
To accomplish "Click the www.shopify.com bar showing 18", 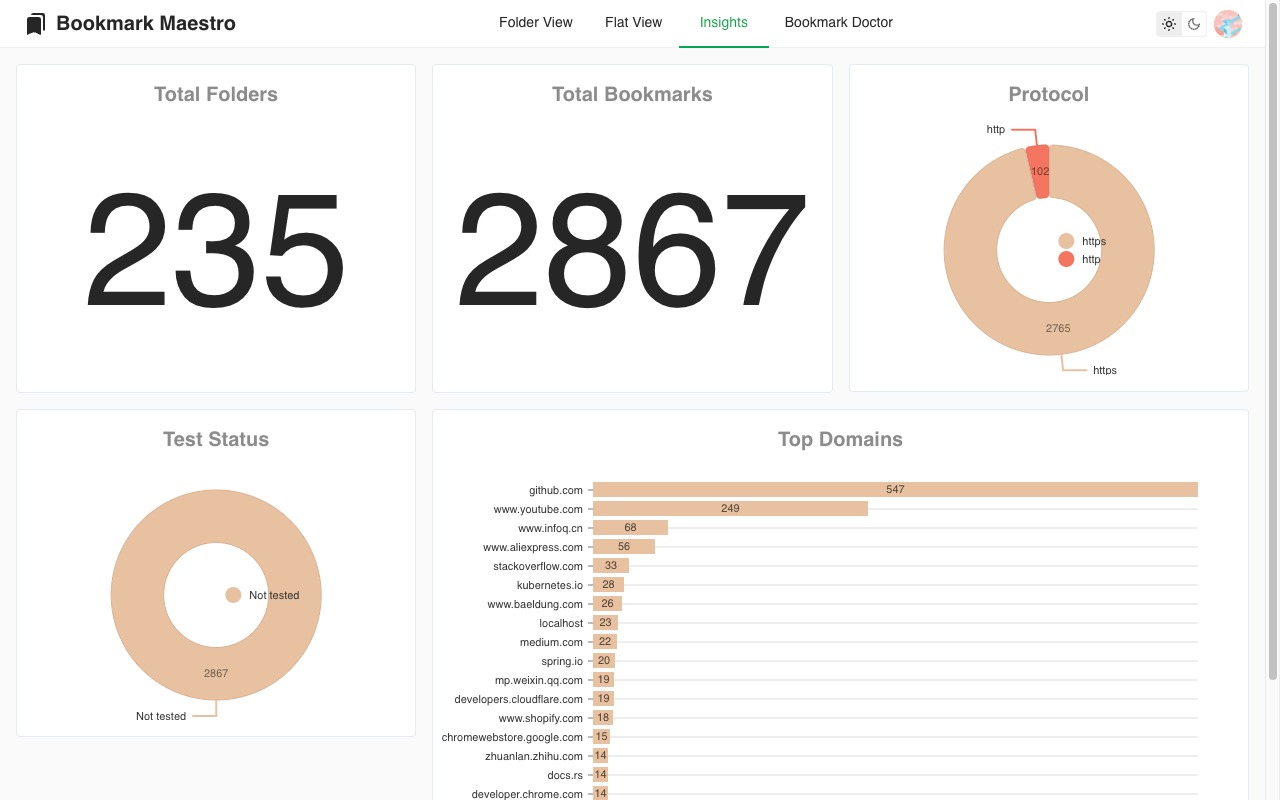I will point(603,718).
